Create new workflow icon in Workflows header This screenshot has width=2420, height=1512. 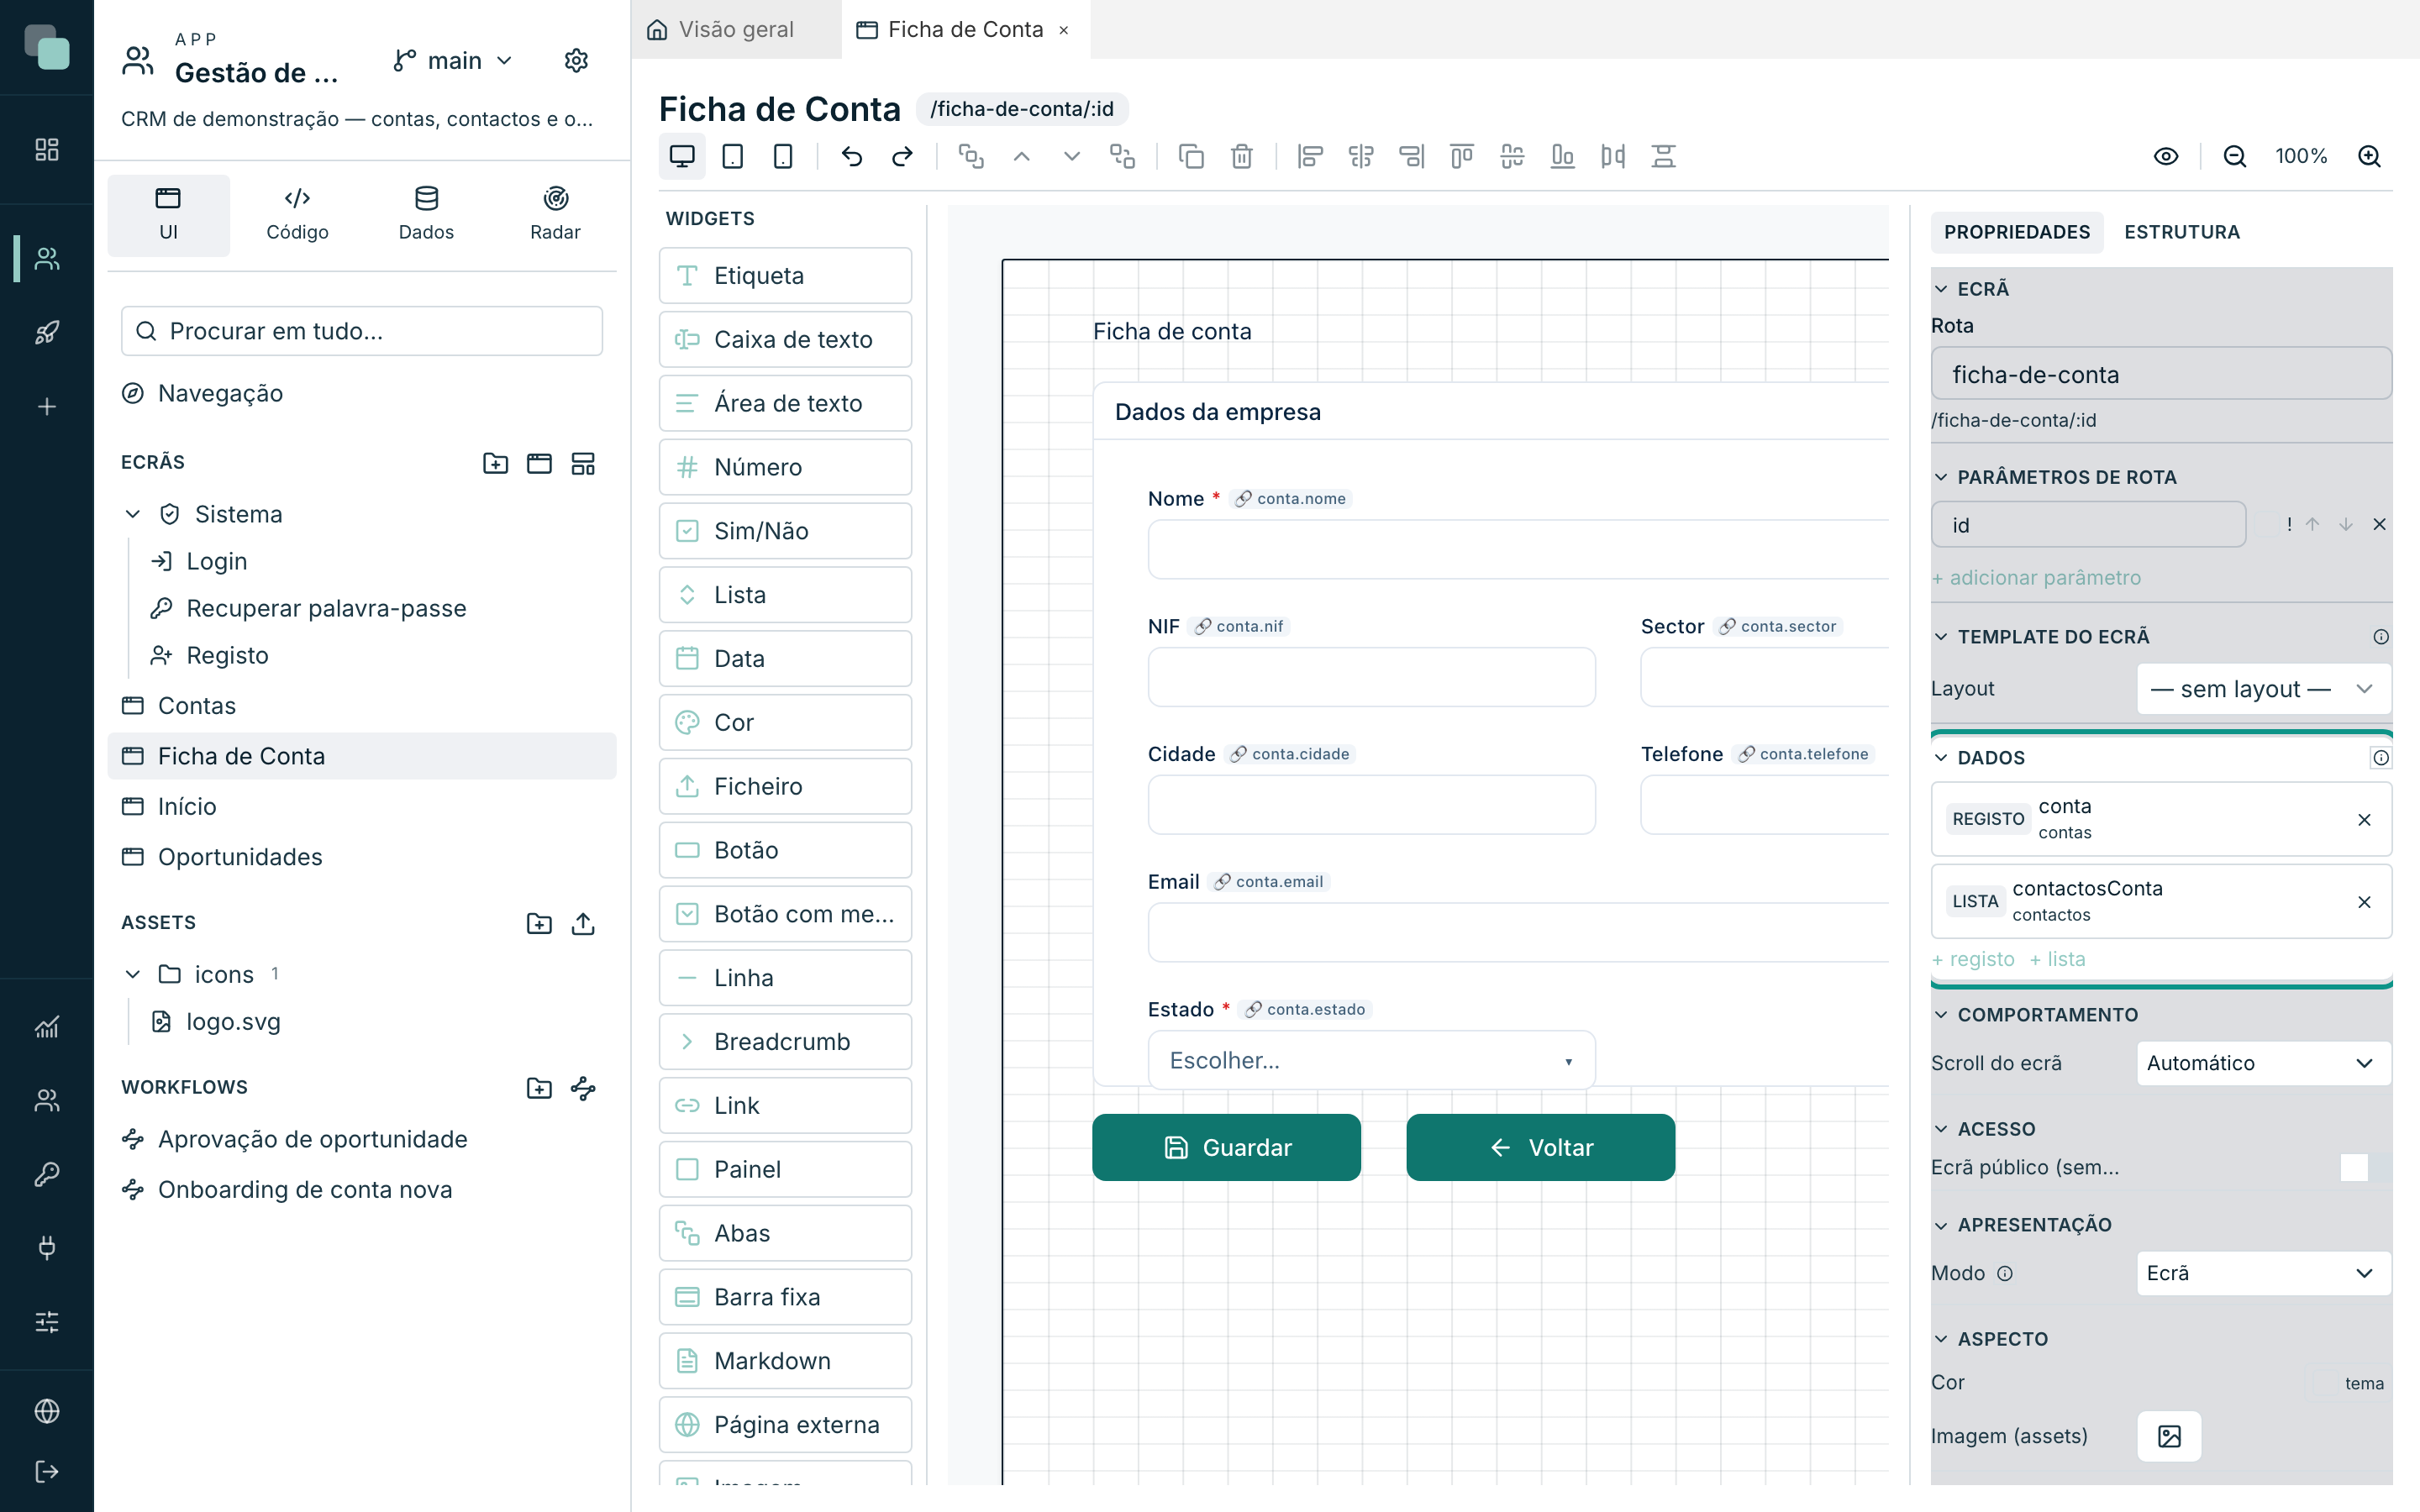click(583, 1088)
